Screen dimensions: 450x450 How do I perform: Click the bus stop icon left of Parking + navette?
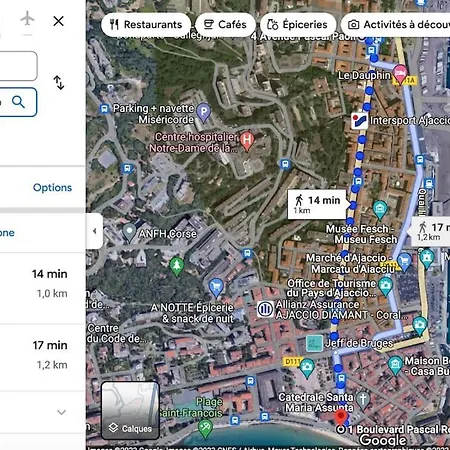[x=104, y=109]
